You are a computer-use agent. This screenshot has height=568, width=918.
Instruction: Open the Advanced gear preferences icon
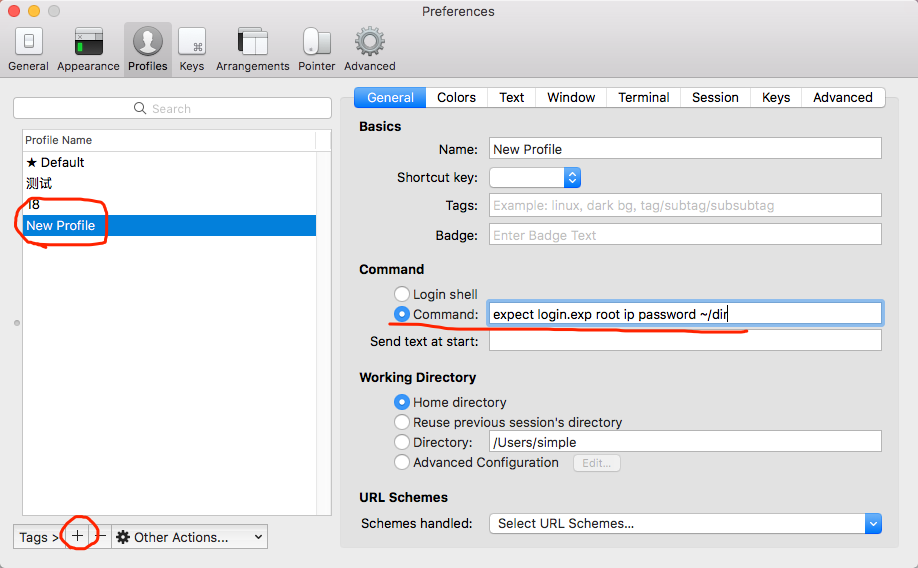click(x=369, y=42)
